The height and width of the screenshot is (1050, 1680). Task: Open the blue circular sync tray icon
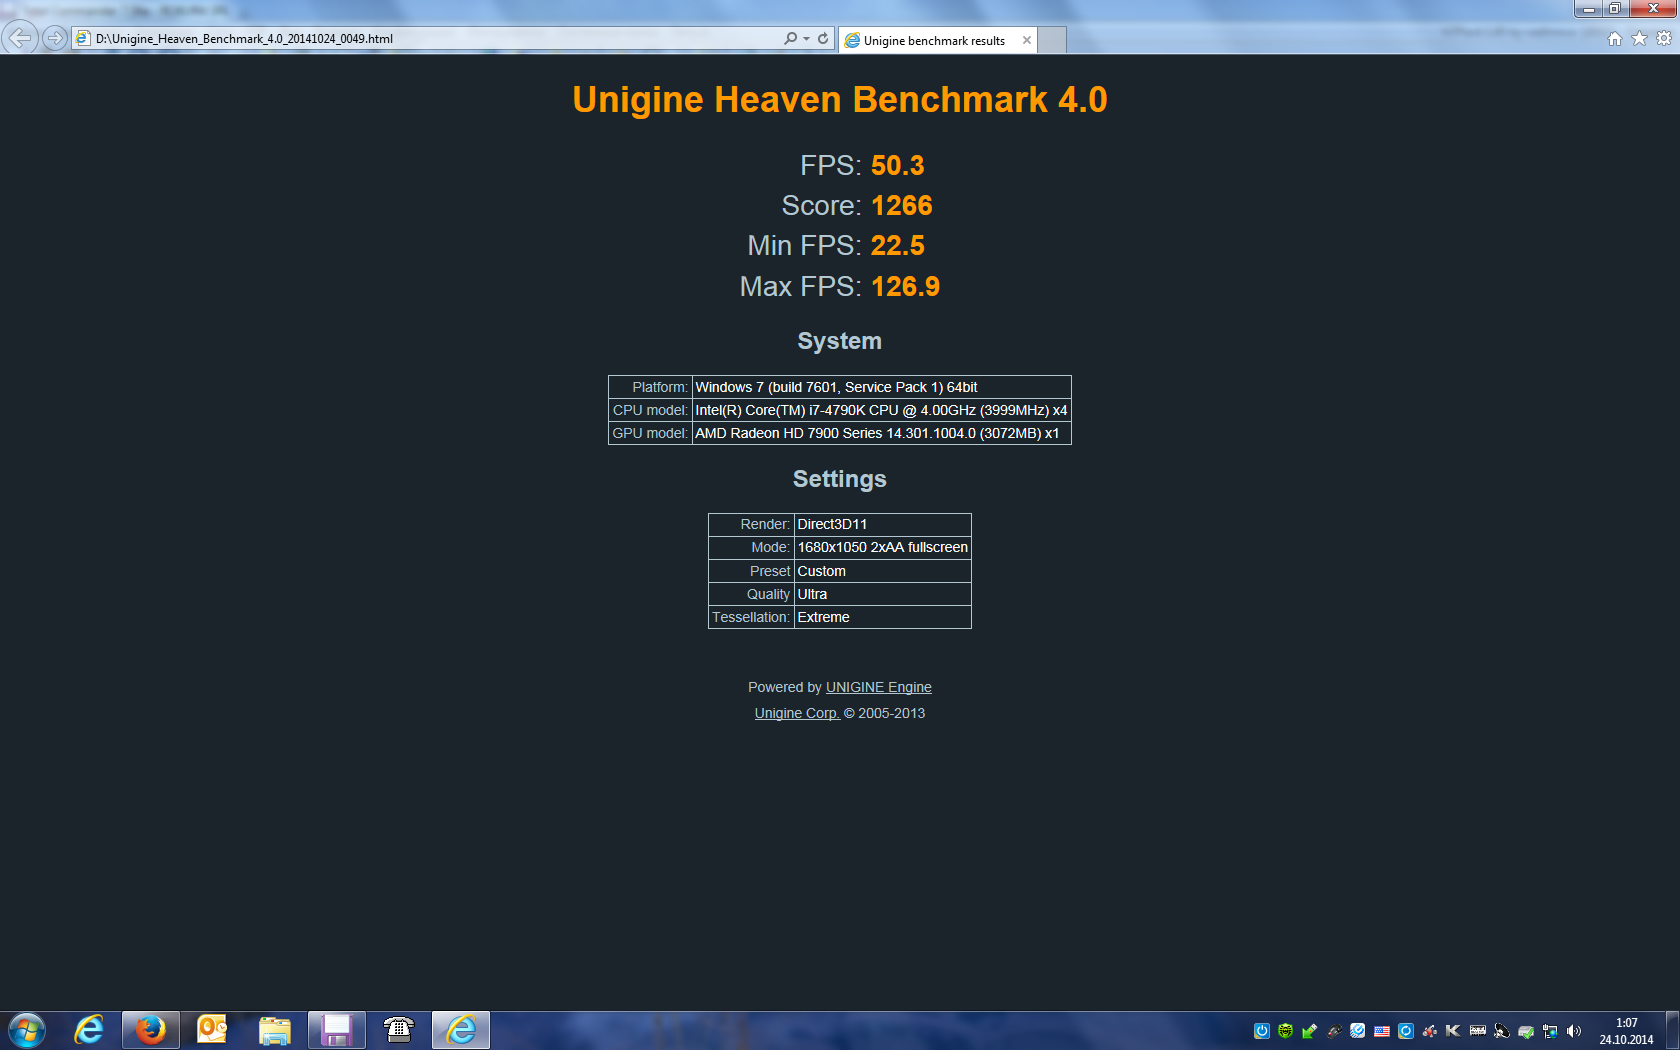coord(1406,1031)
